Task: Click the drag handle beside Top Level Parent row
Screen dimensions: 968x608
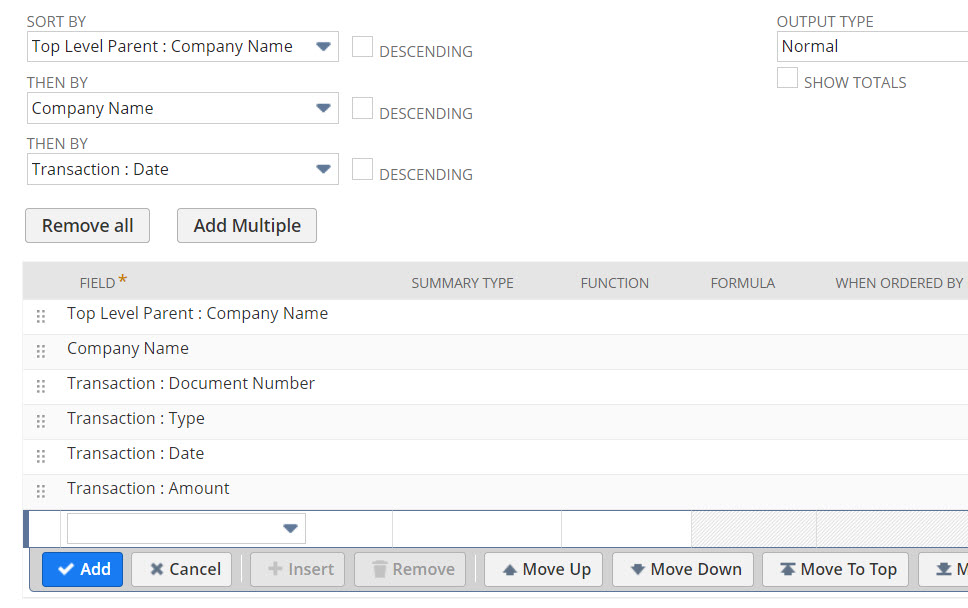Action: [x=41, y=315]
